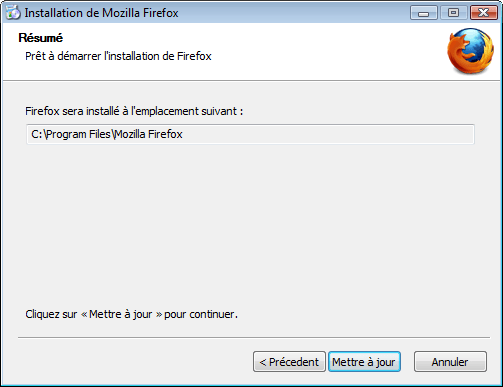This screenshot has width=503, height=387.
Task: Click the pour continuer text at bottom
Action: pyautogui.click(x=201, y=314)
